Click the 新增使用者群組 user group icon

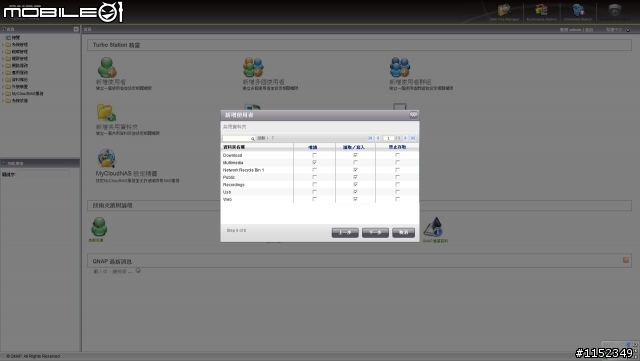[400, 67]
